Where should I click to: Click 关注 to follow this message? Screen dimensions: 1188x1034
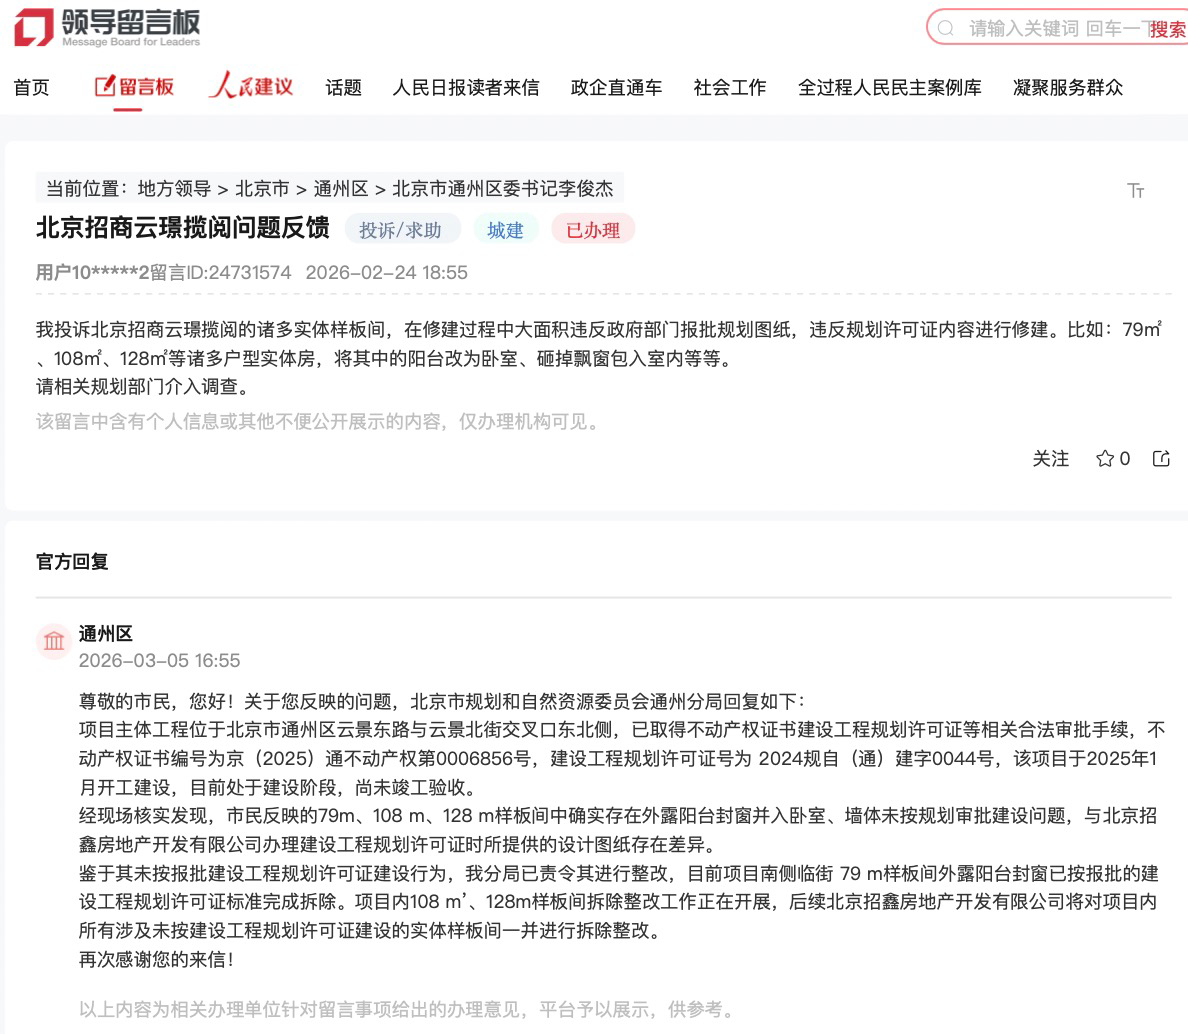pyautogui.click(x=1050, y=459)
